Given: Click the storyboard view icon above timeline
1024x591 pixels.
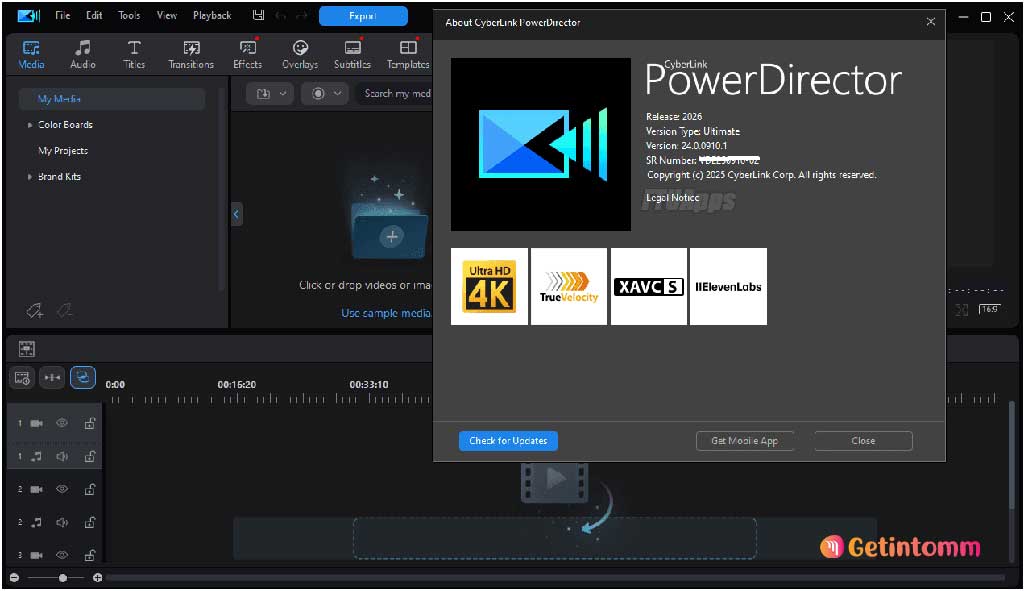Looking at the screenshot, I should 27,349.
